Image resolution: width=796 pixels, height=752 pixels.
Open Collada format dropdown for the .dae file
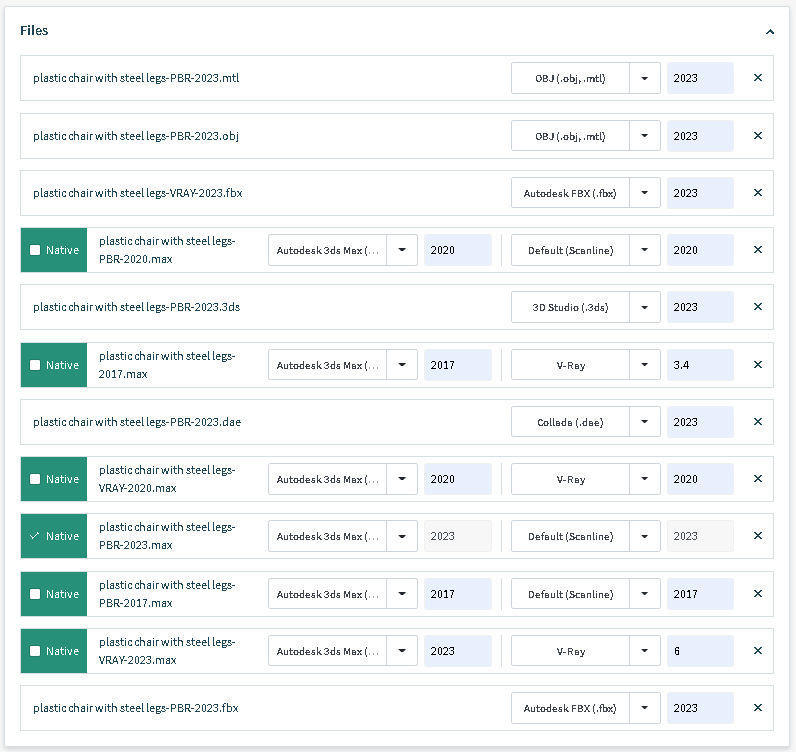645,422
